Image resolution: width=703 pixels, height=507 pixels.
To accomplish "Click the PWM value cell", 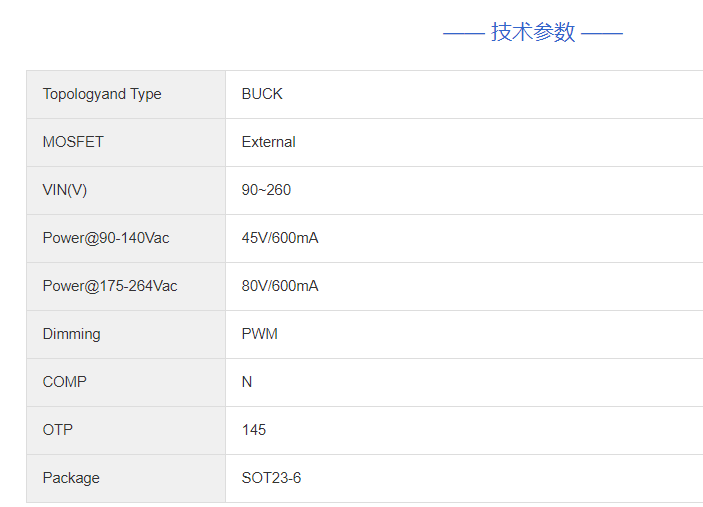I will click(260, 334).
